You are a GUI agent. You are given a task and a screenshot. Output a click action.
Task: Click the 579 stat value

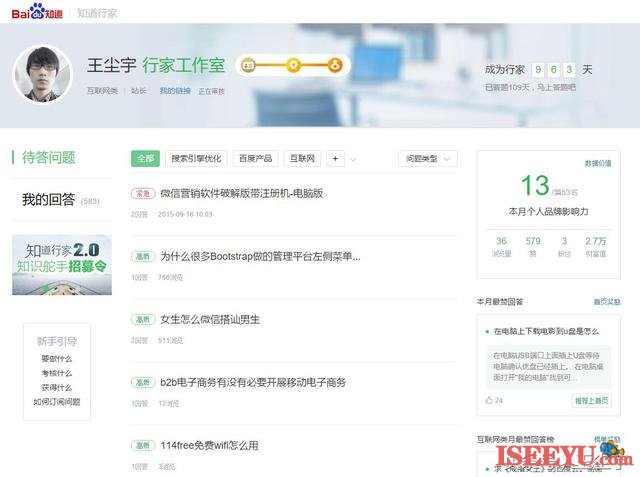(x=533, y=241)
